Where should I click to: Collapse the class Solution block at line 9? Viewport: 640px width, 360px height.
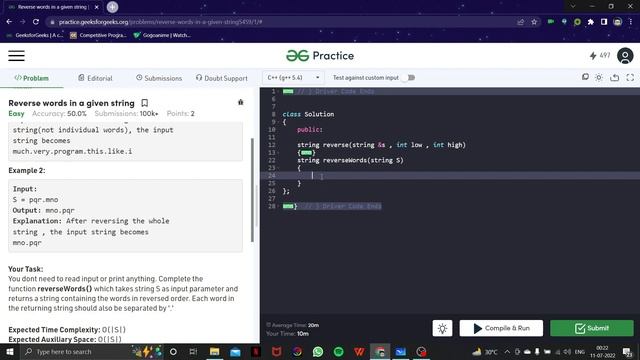click(x=278, y=122)
